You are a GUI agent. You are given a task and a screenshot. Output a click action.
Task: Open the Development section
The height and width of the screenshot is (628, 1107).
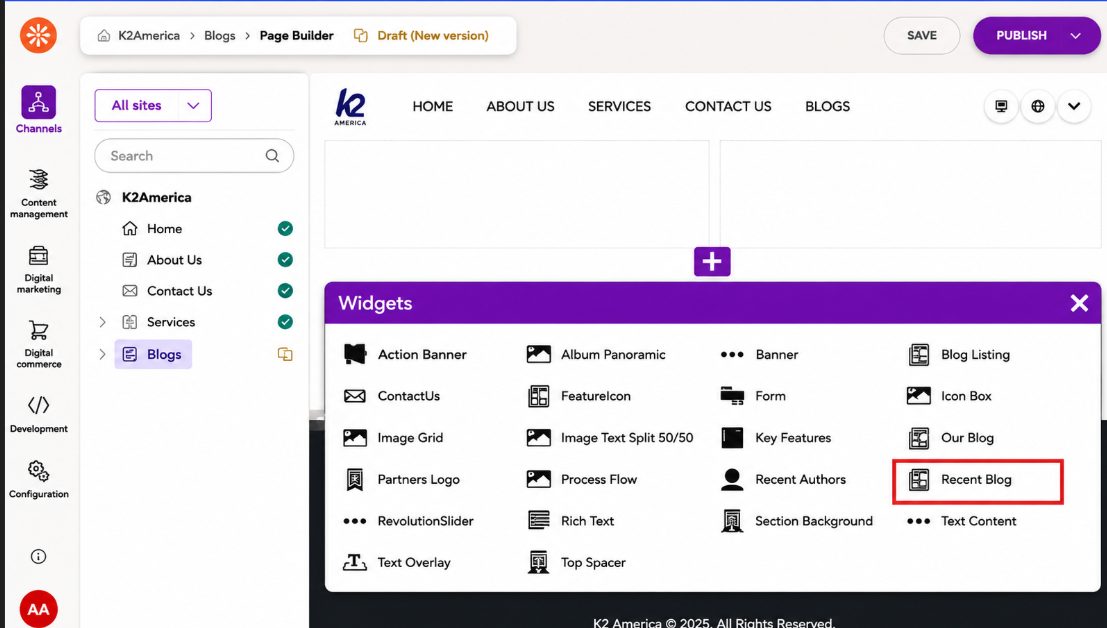(x=39, y=414)
